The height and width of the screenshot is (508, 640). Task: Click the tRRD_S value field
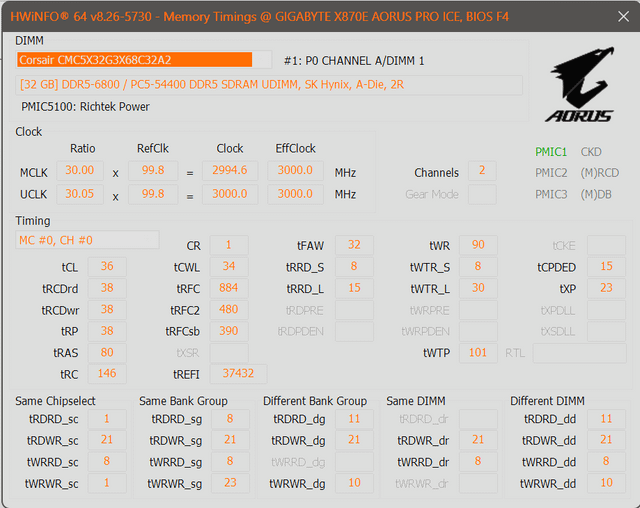(x=354, y=266)
